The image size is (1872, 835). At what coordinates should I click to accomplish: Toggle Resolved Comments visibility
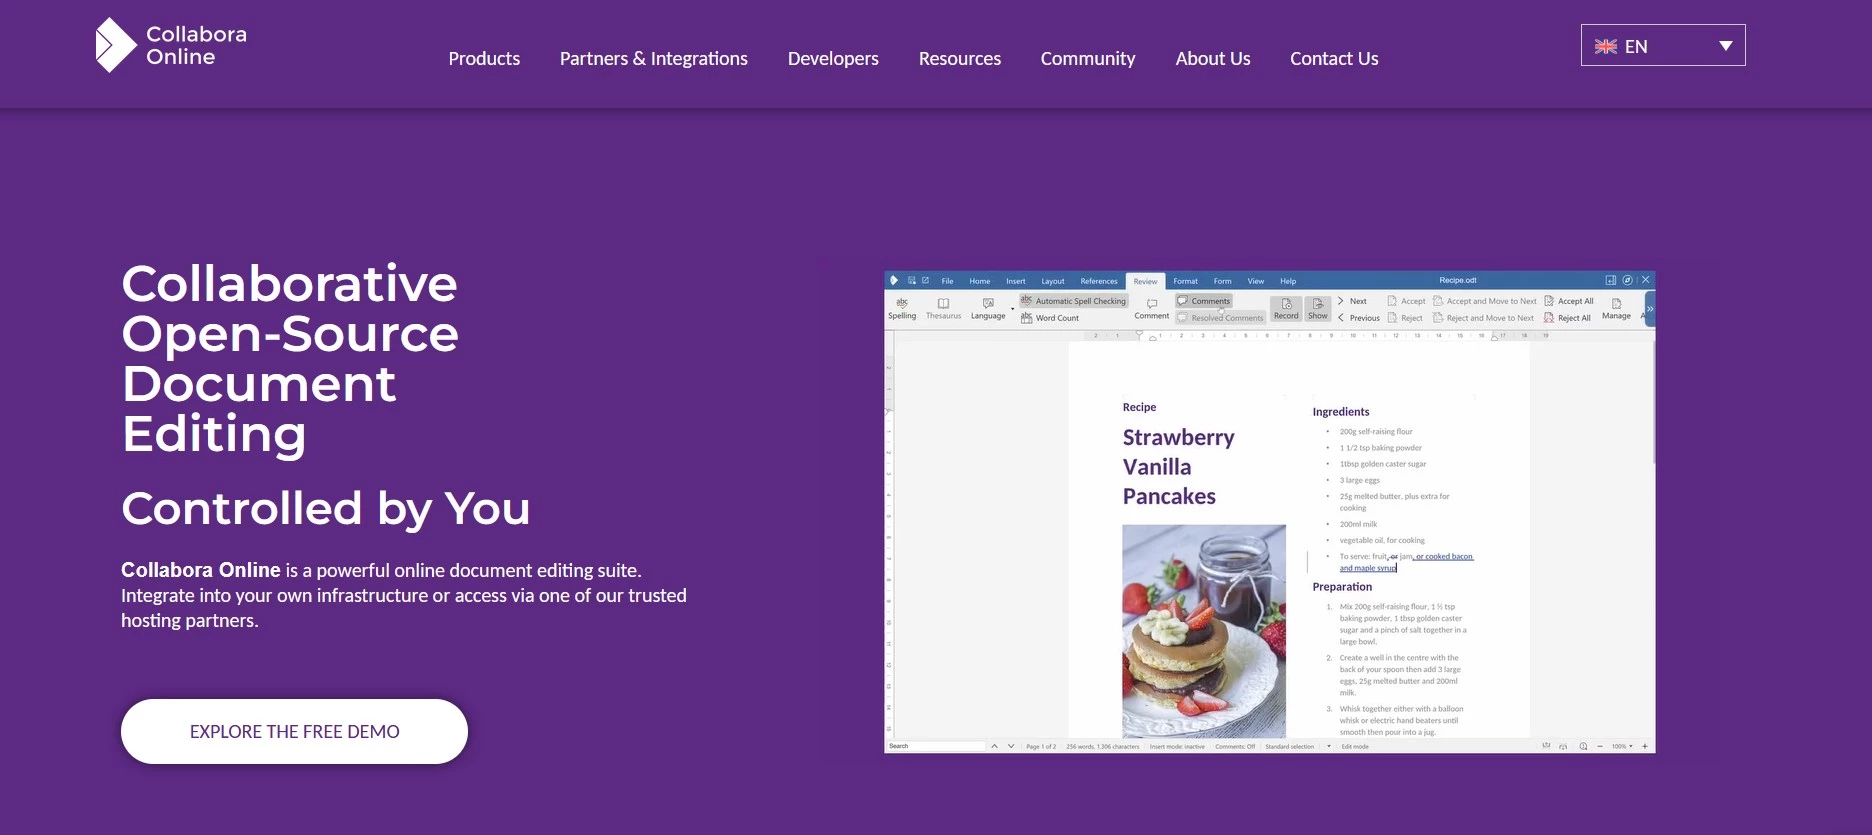pyautogui.click(x=1220, y=318)
